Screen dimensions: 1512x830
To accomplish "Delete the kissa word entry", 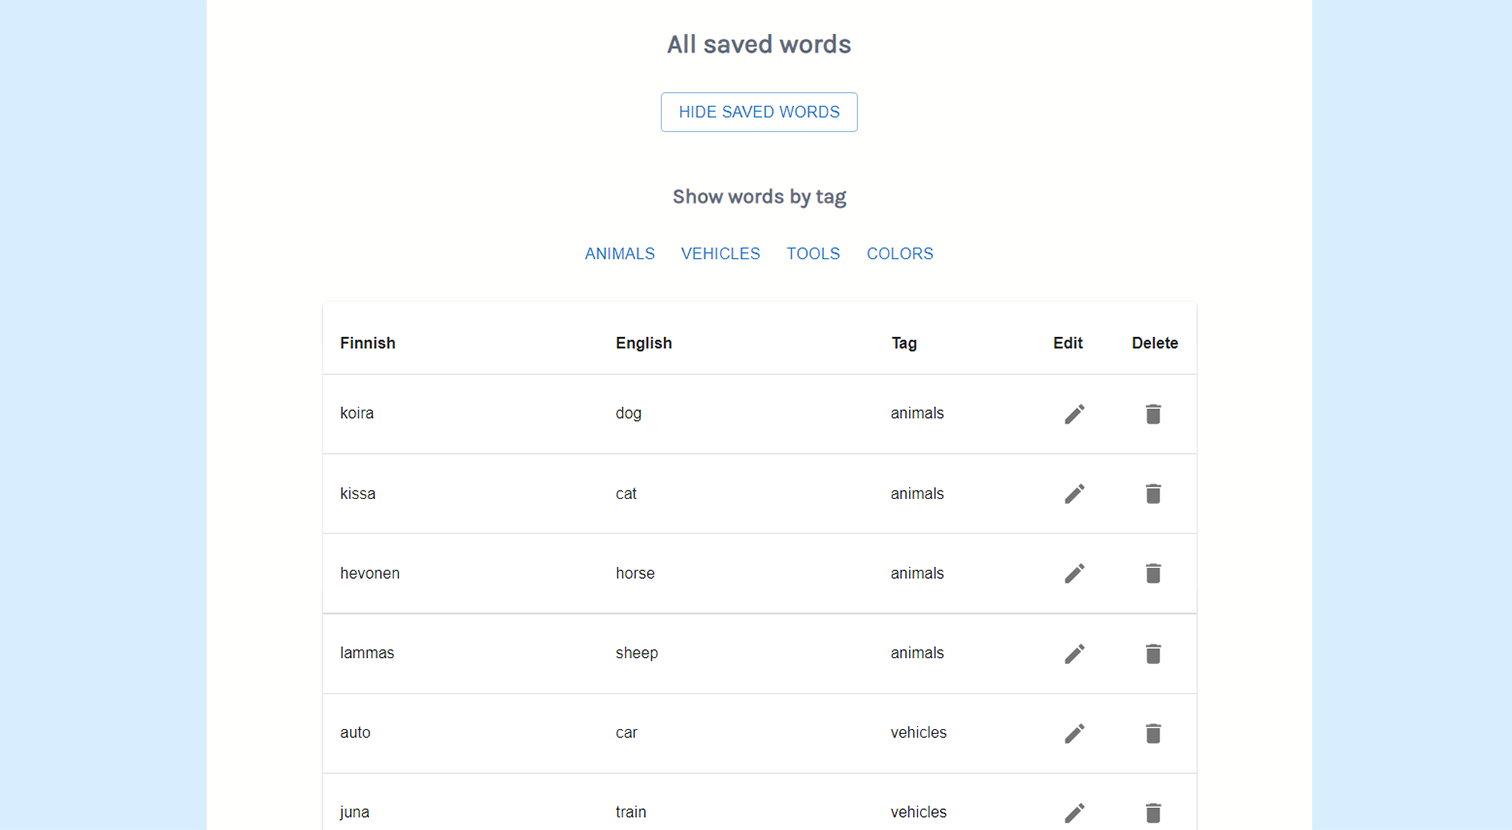I will click(x=1153, y=493).
